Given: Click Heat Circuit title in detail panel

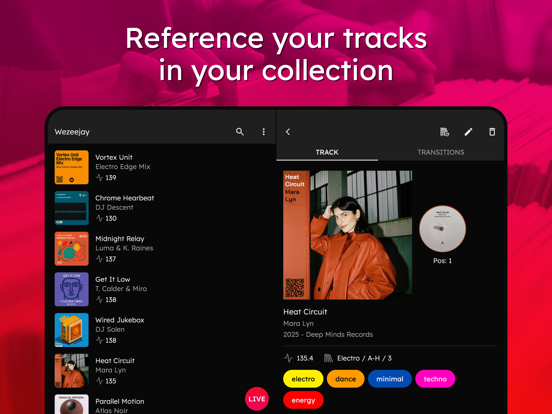Looking at the screenshot, I should [x=305, y=312].
